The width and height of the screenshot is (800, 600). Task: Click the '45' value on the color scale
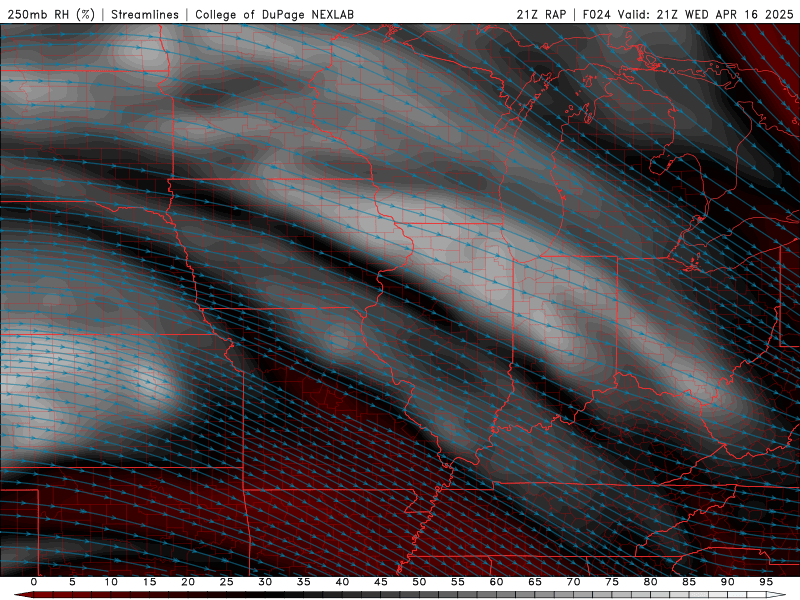click(381, 582)
